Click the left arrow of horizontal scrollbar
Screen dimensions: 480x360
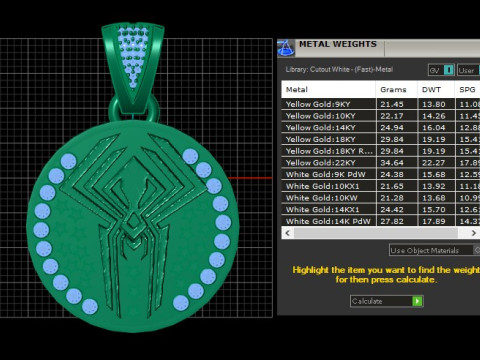coord(288,233)
